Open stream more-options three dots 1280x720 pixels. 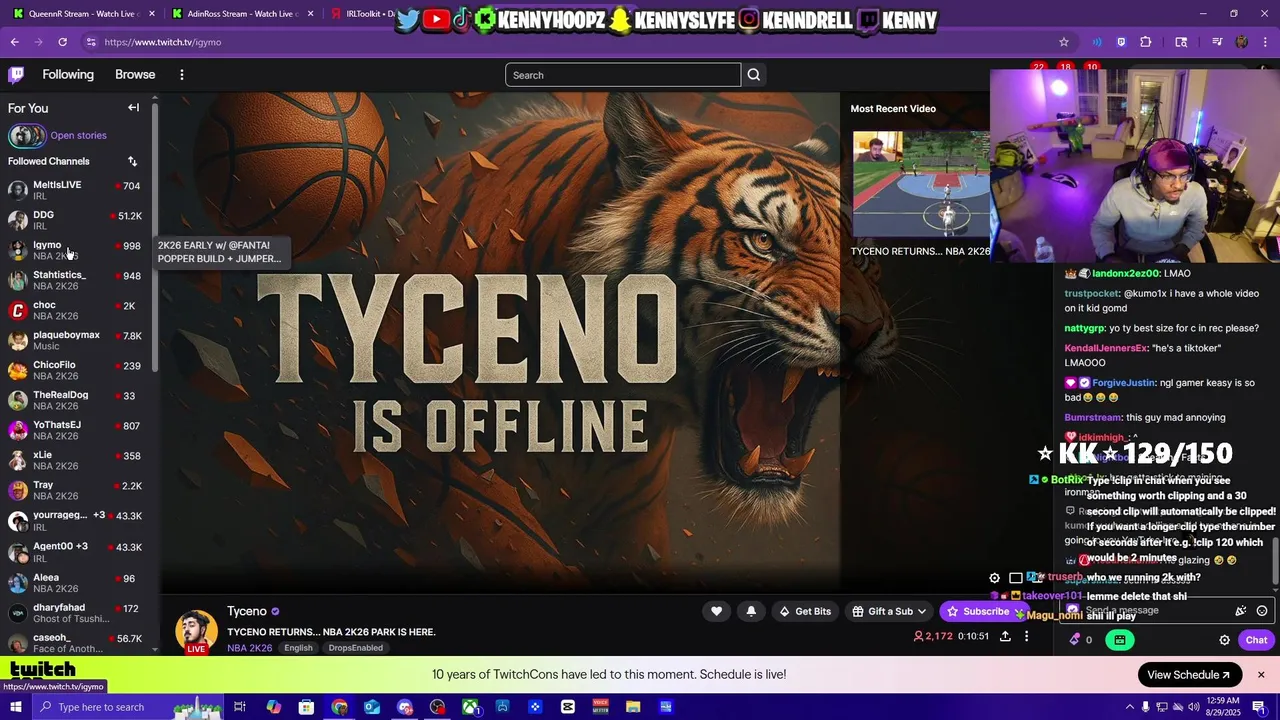(1026, 636)
